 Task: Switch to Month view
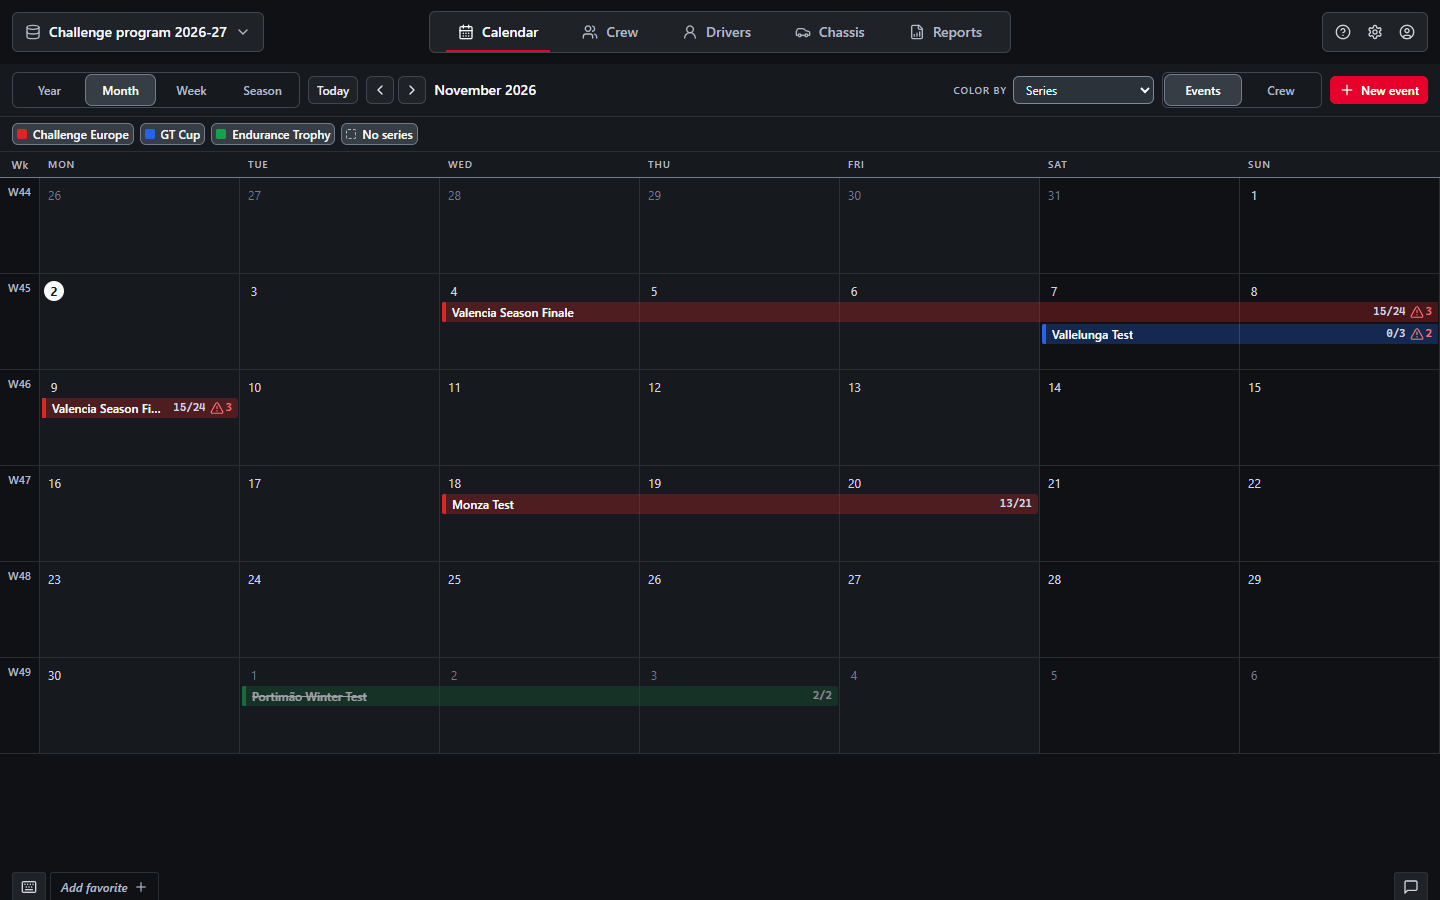click(120, 90)
